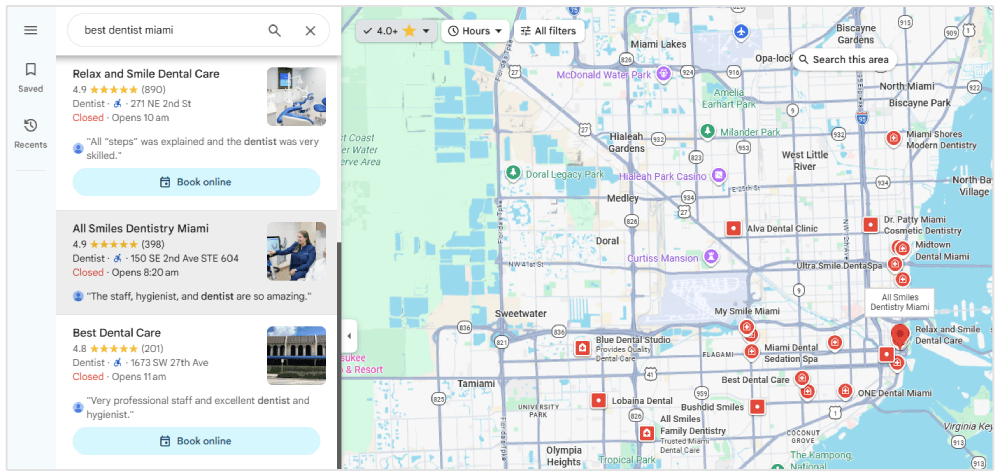Select the Midtown Dental Miami pin
Image resolution: width=1000 pixels, height=476 pixels.
(902, 248)
